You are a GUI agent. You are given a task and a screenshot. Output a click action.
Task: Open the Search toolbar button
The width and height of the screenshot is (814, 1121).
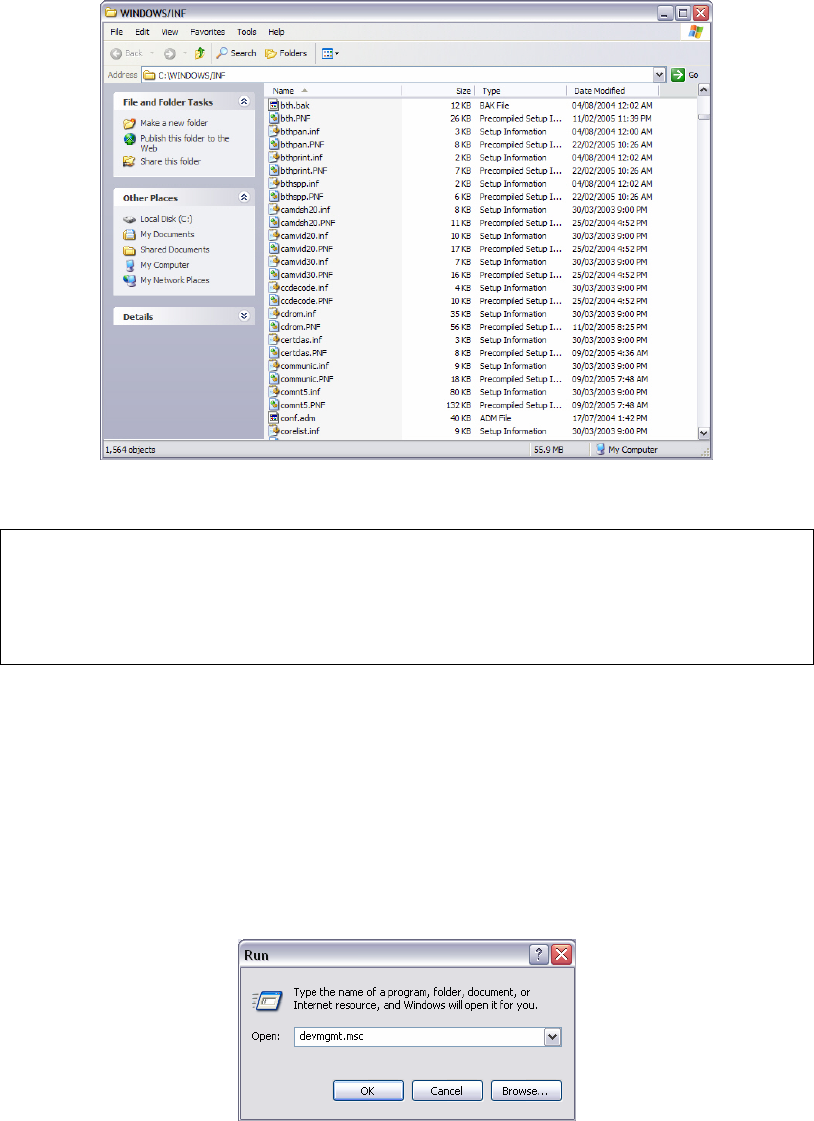coord(237,53)
